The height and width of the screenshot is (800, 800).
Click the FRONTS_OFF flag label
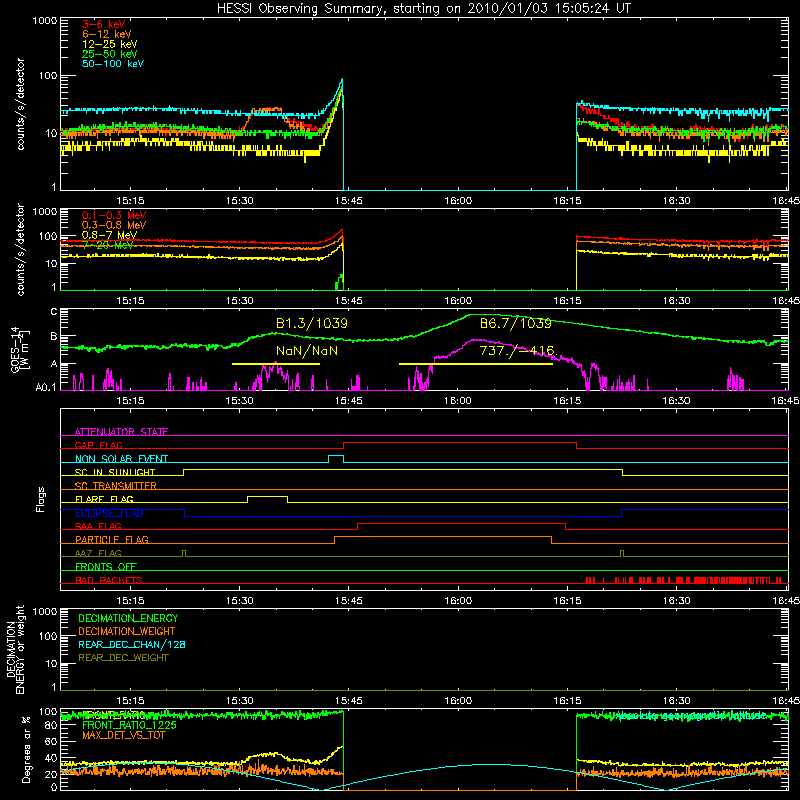tap(106, 566)
